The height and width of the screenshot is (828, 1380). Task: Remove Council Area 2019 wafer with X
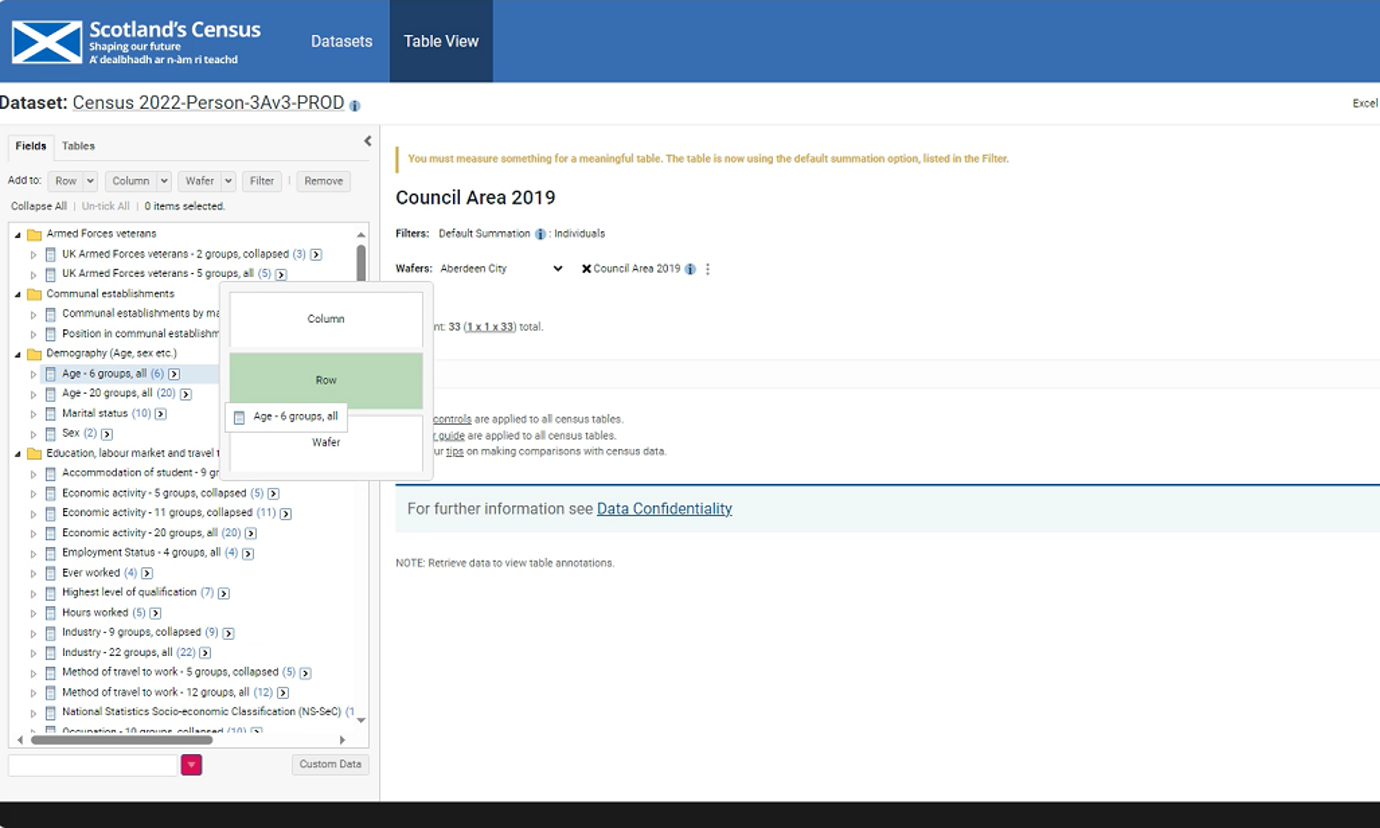point(586,269)
